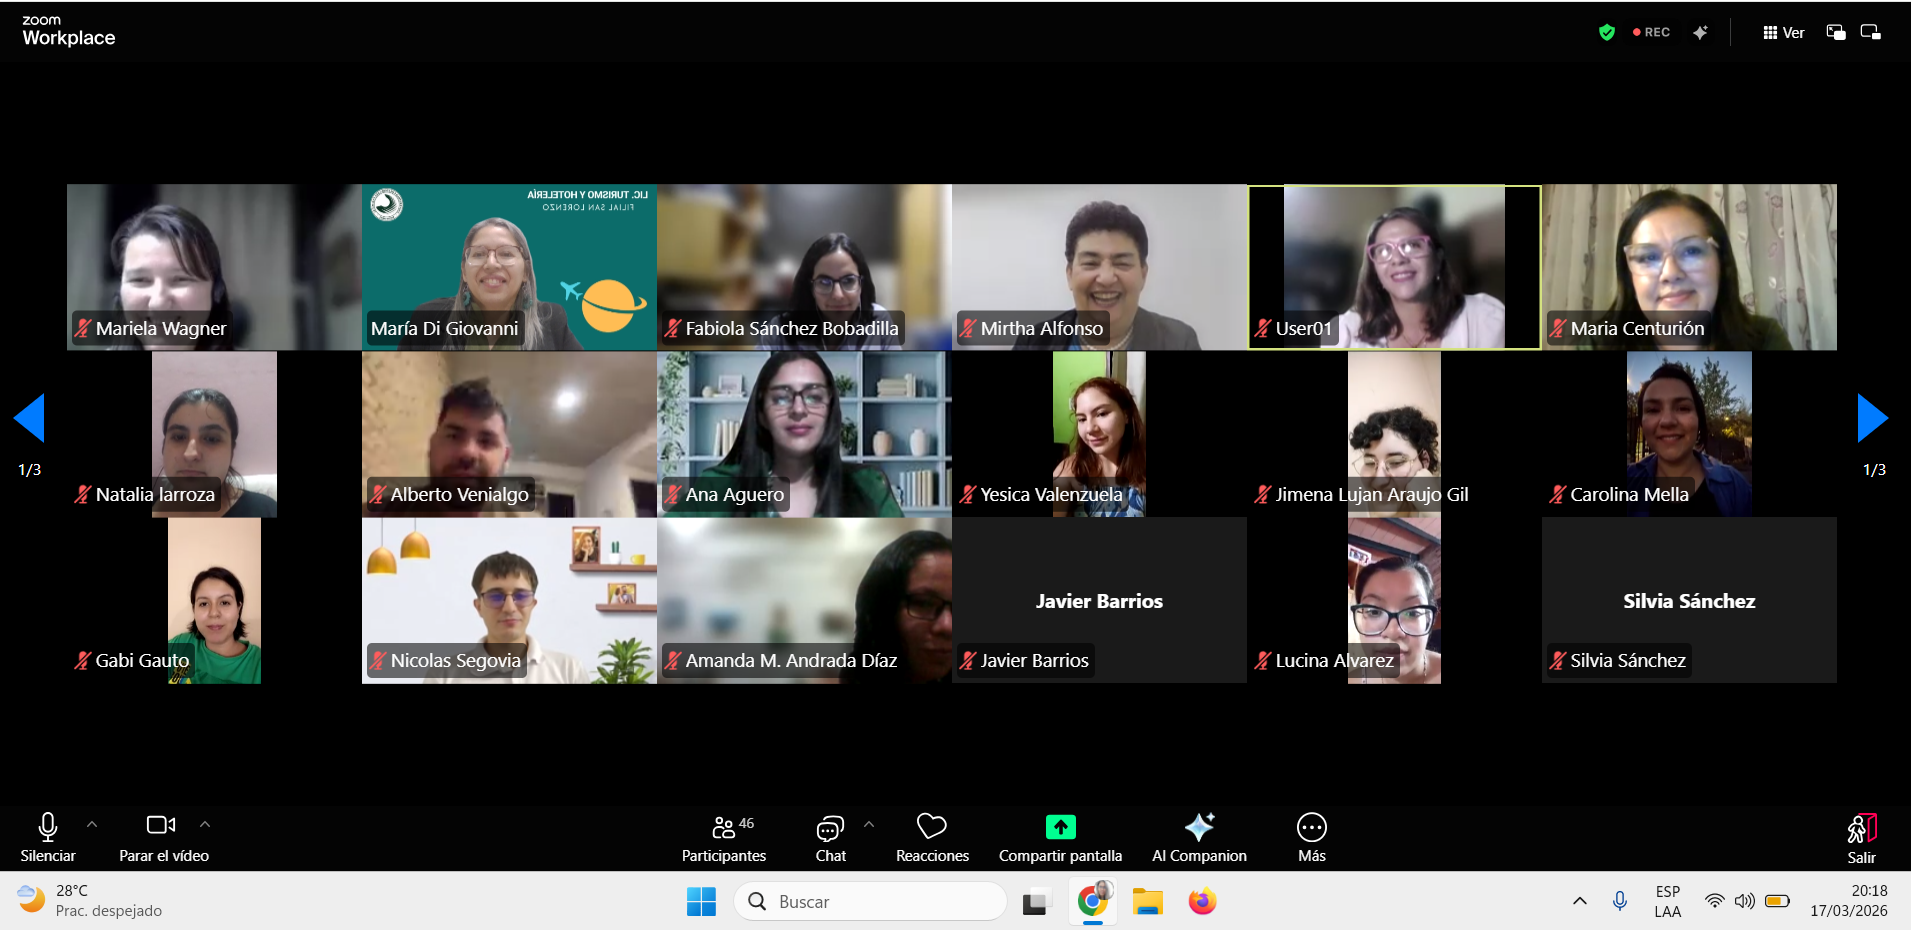Screen dimensions: 1911x930
Task: Click the Compartir pantalla green icon
Action: [x=1060, y=827]
